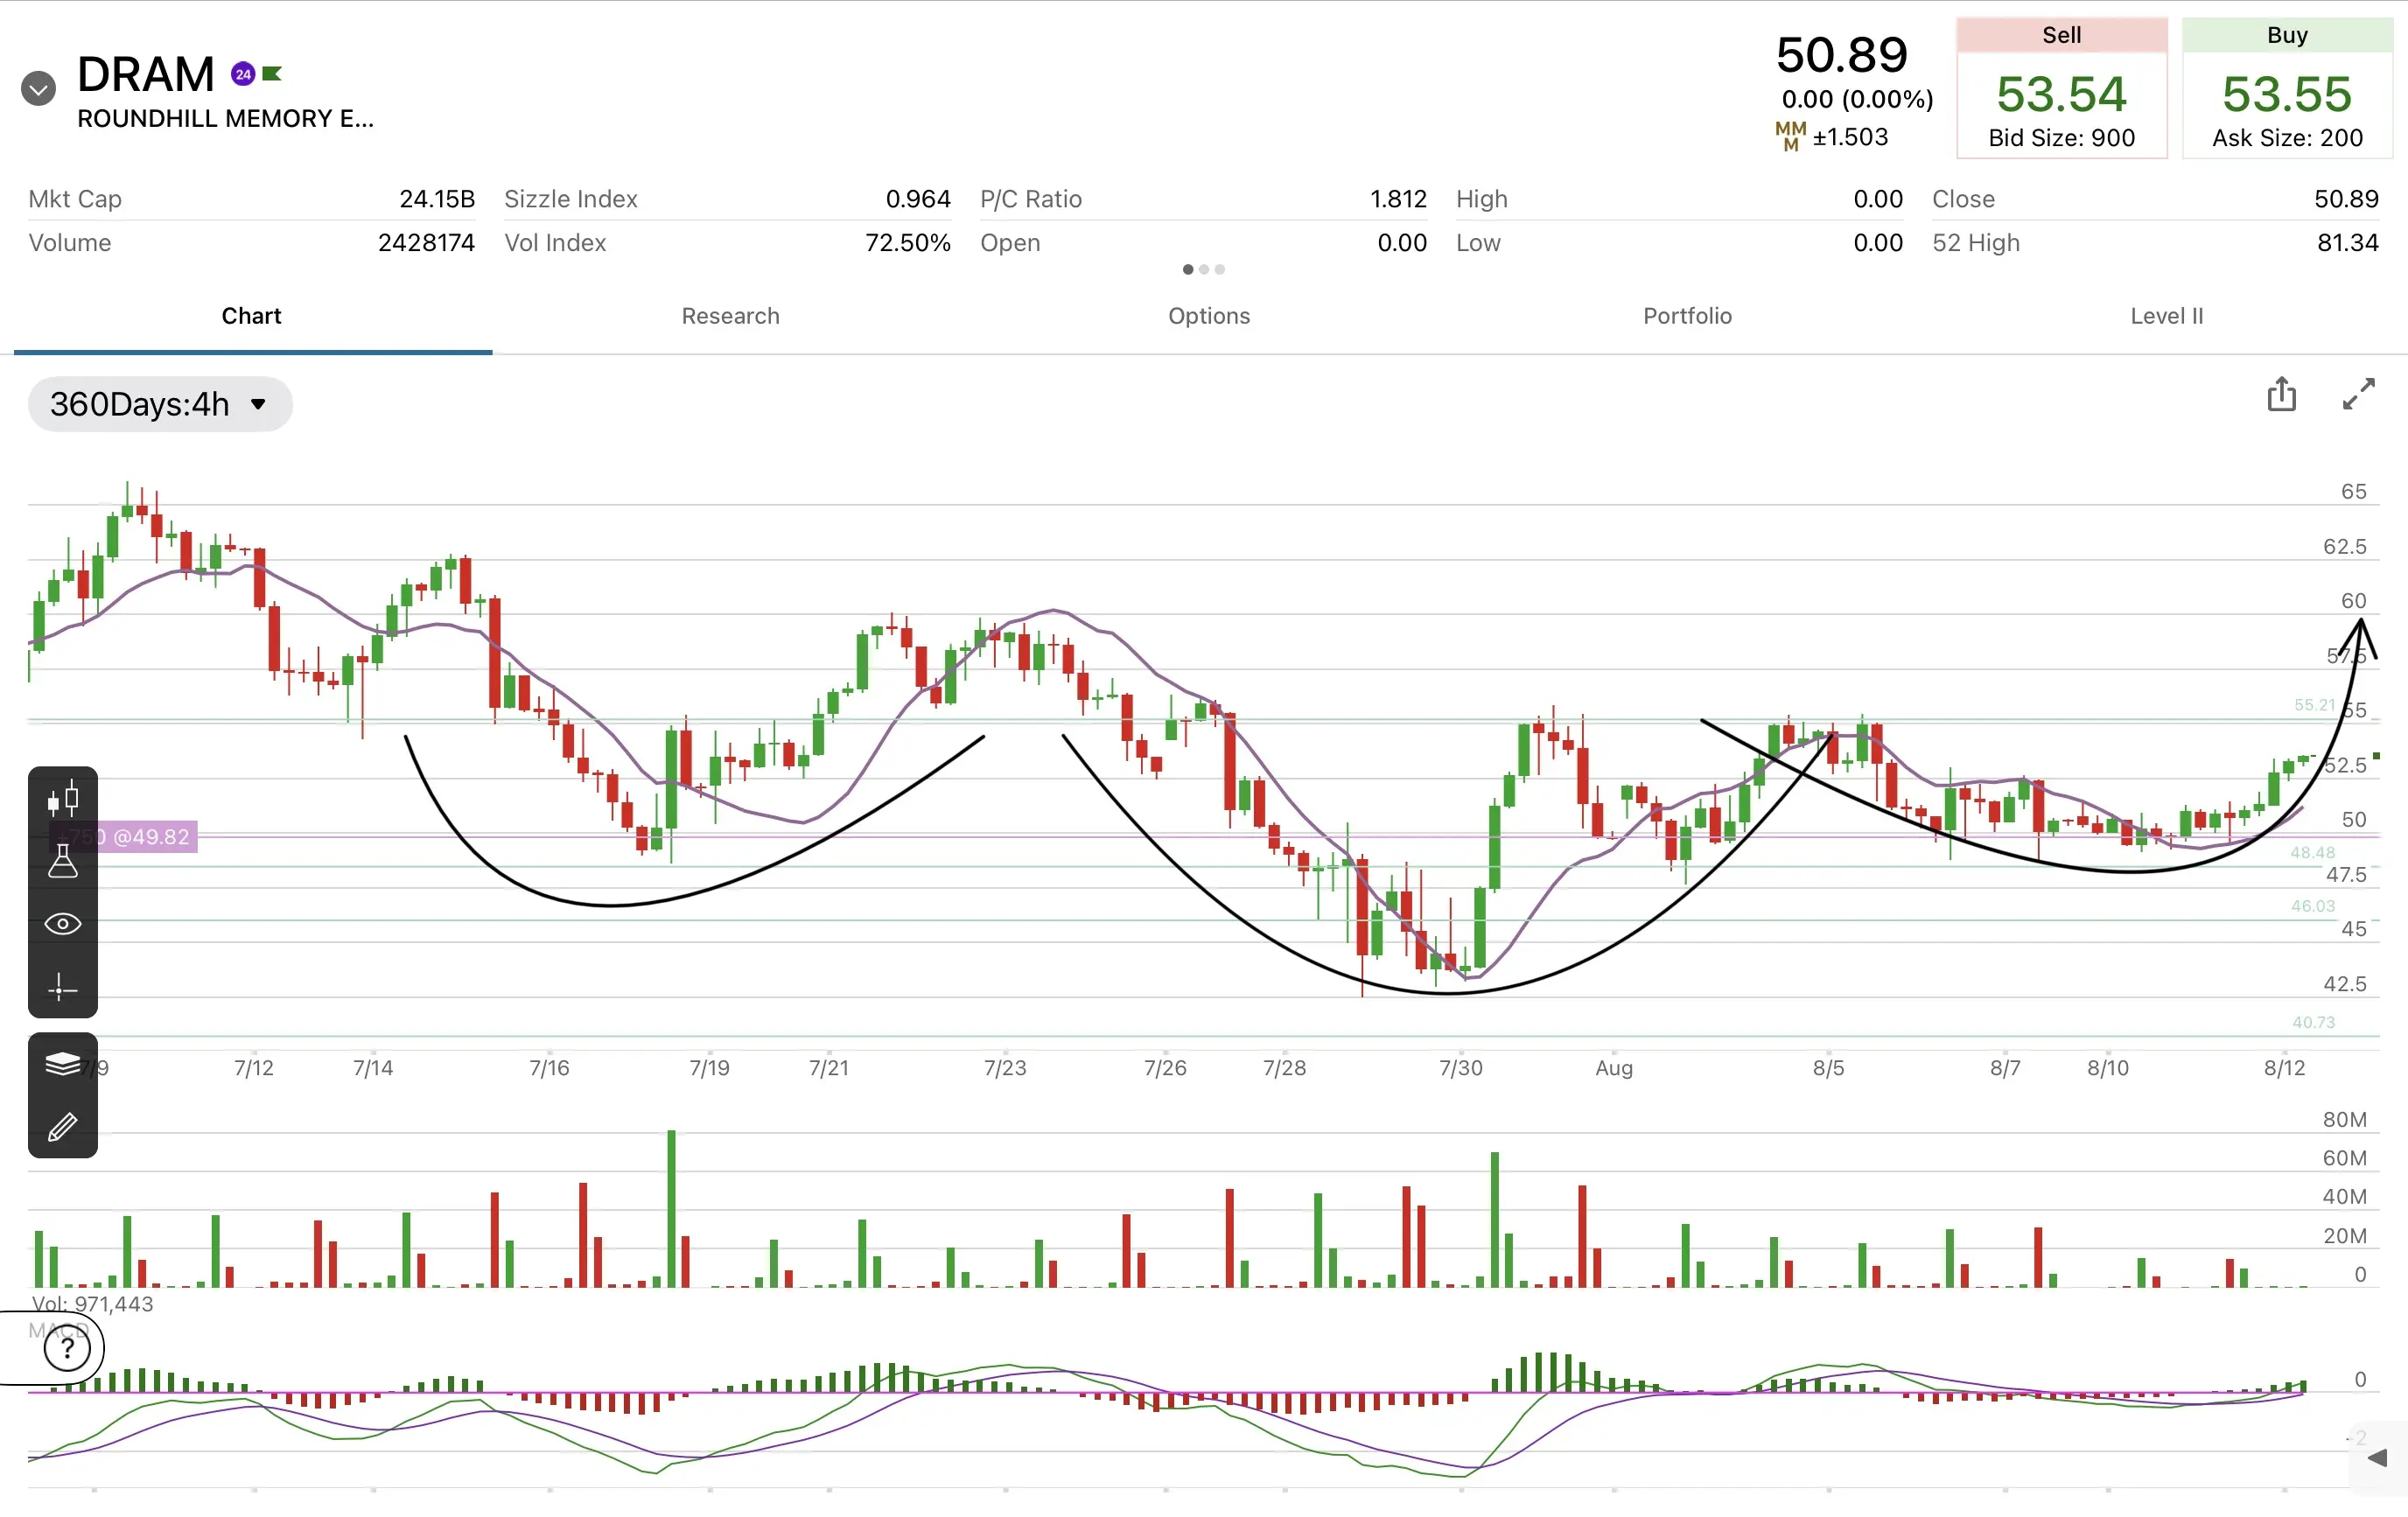Open the chart style candlestick icon
Viewport: 2408px width, 1517px height.
(63, 799)
